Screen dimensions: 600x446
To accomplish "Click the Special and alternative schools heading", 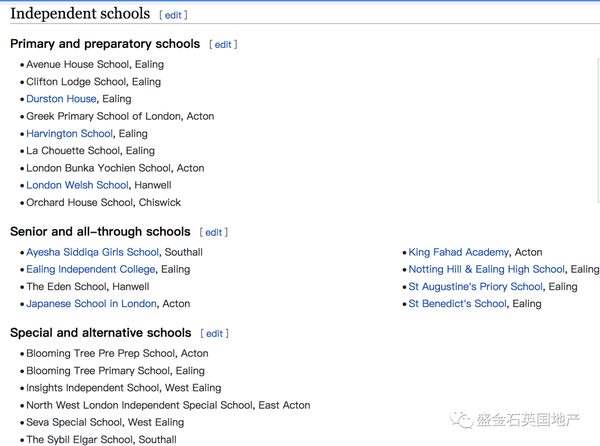I will (x=101, y=333).
